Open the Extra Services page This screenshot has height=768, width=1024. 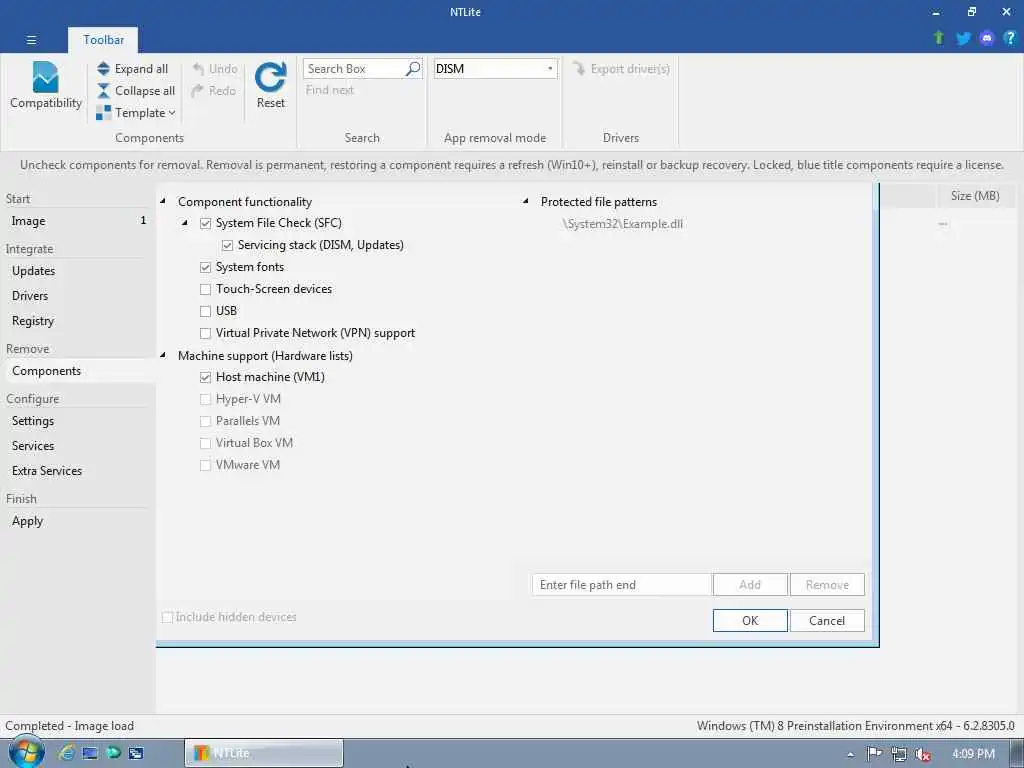tap(47, 471)
